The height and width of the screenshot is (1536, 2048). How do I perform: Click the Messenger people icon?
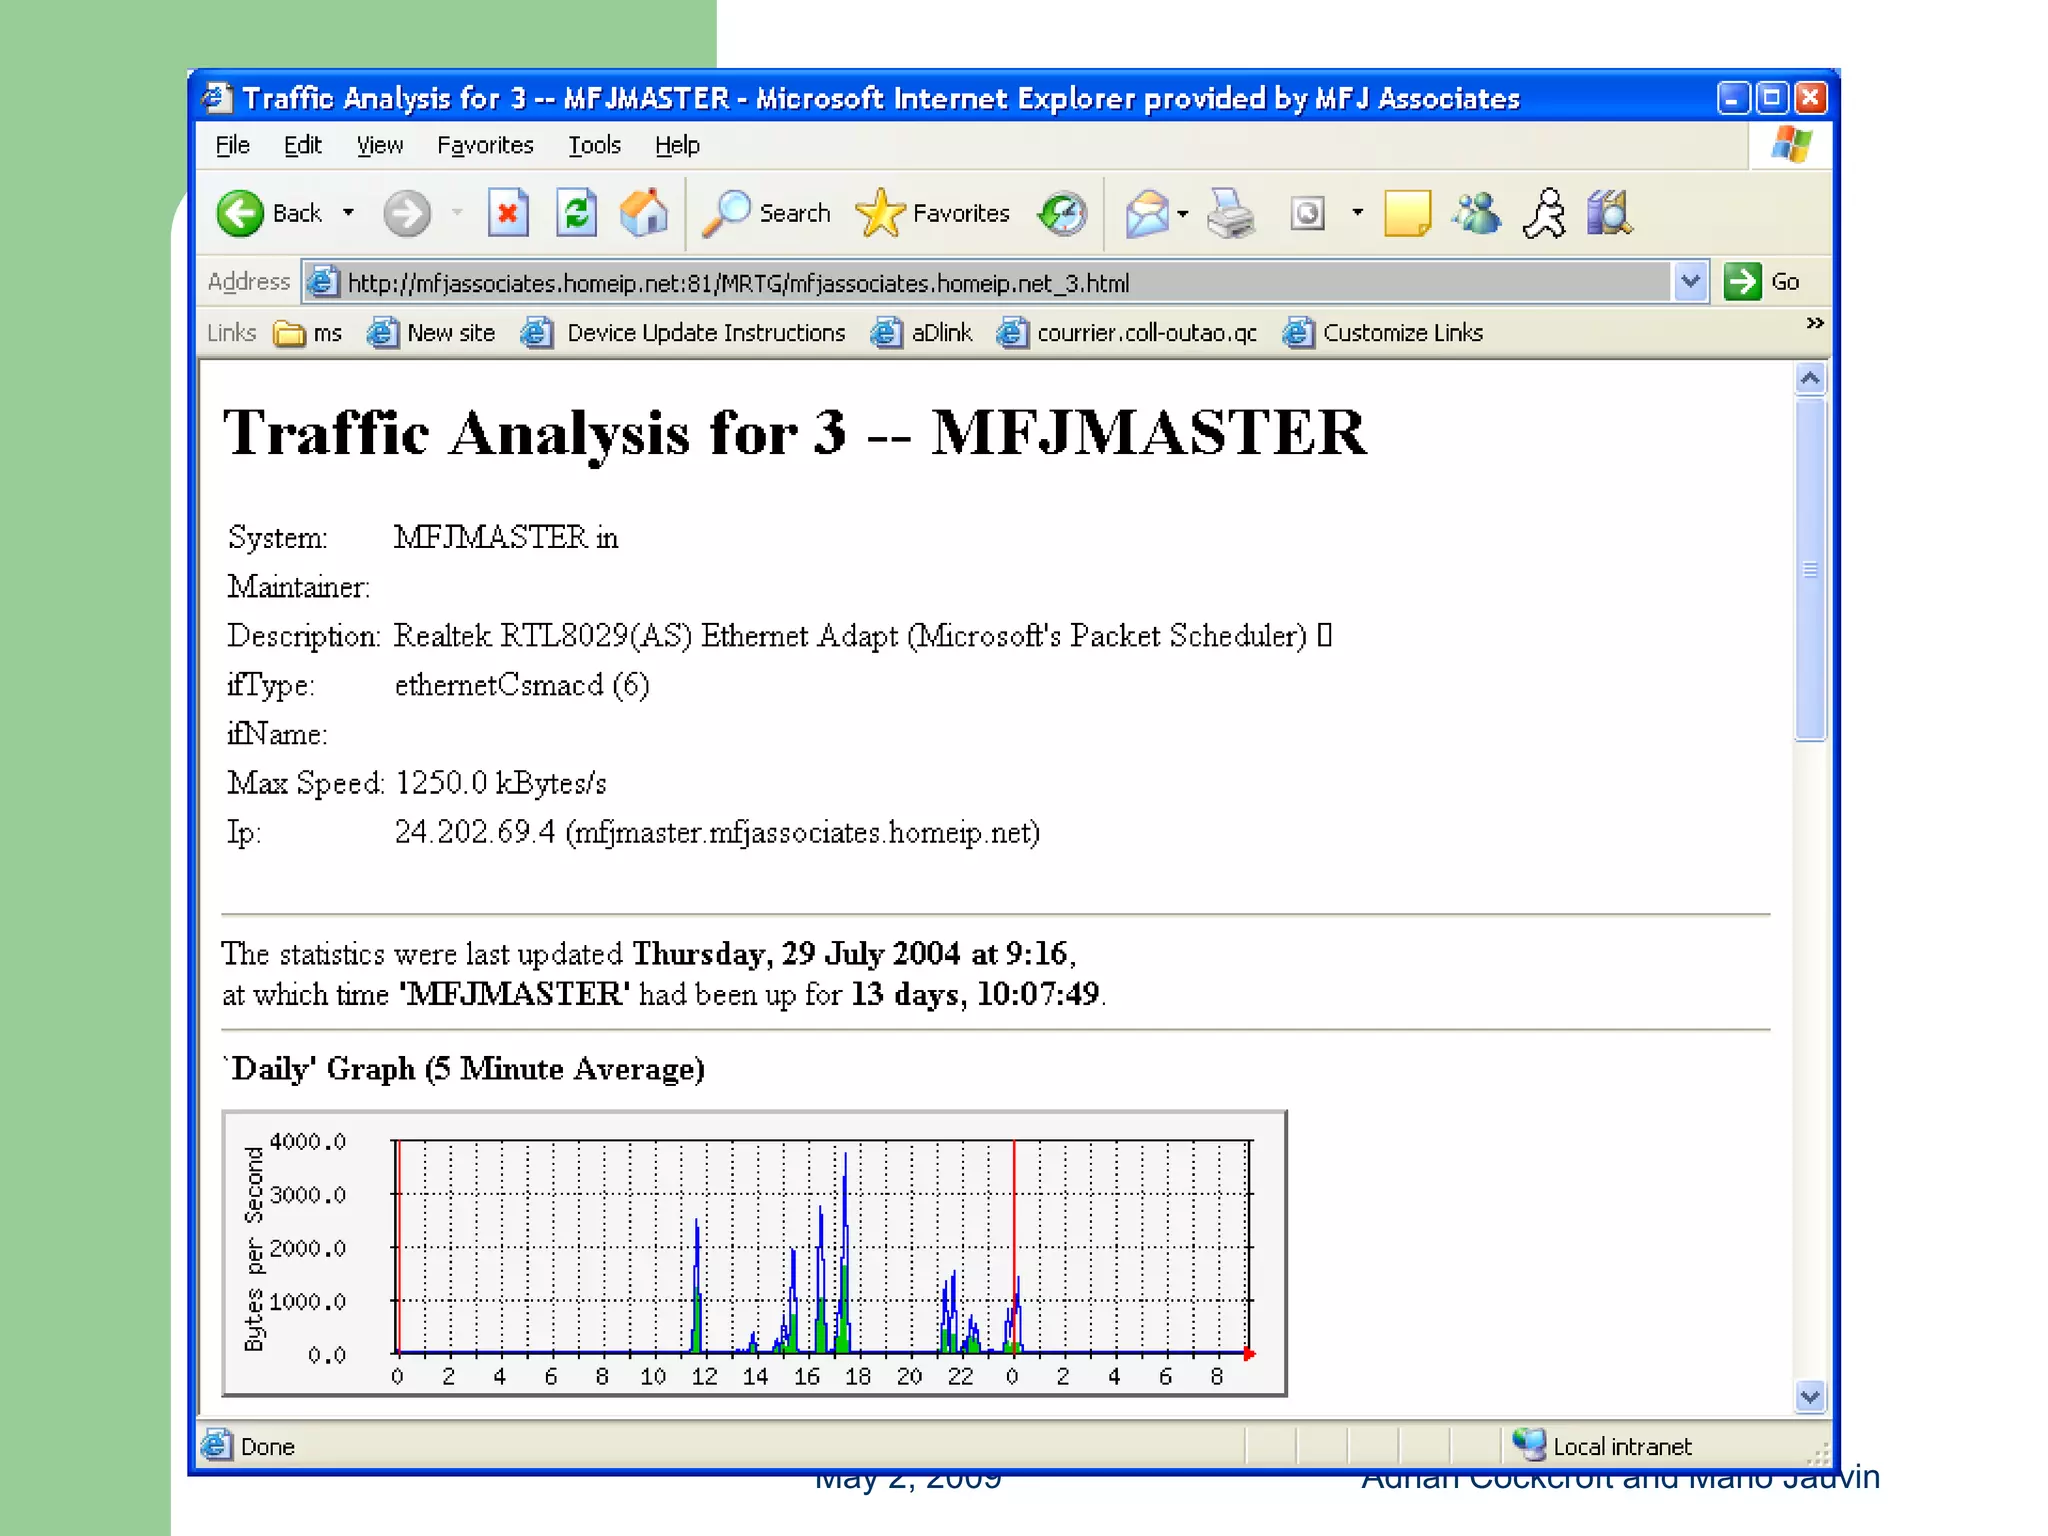[x=1477, y=213]
